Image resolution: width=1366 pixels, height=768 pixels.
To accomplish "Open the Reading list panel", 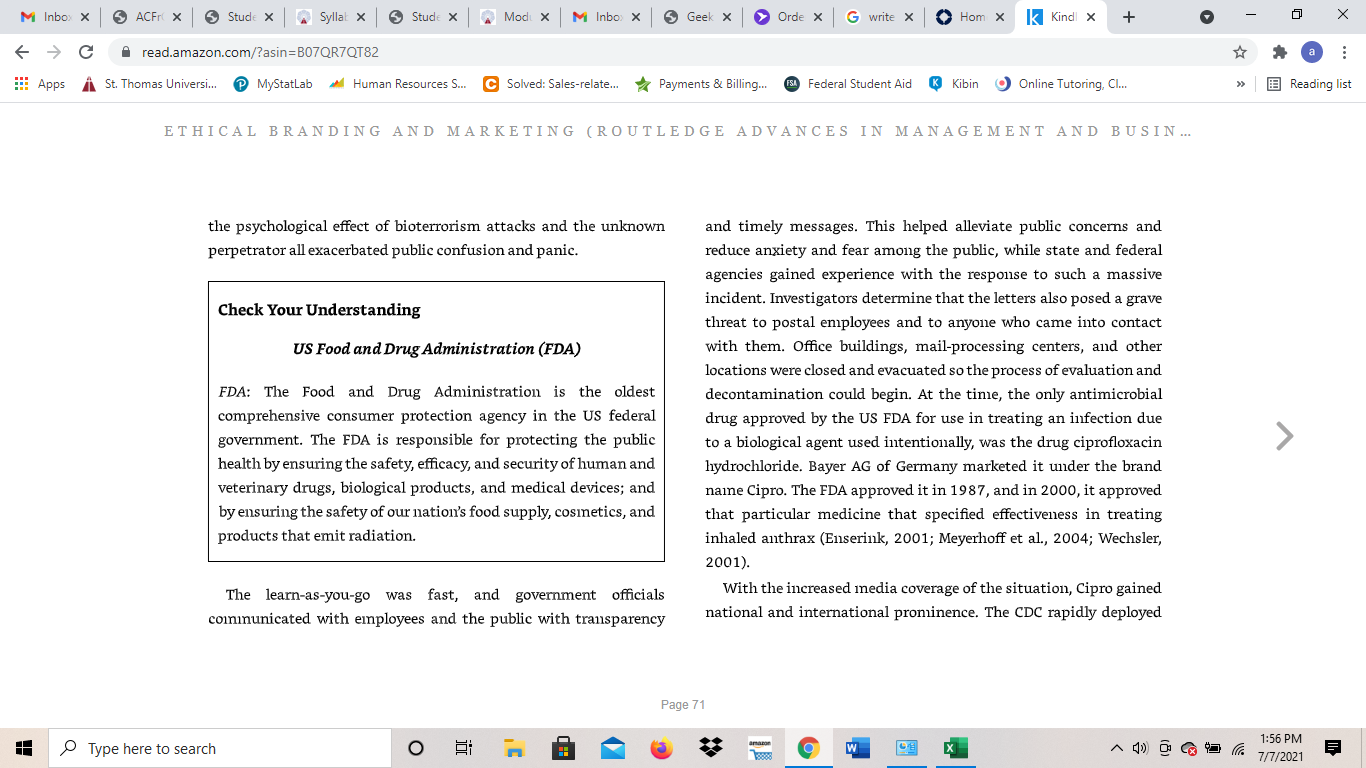I will 1309,84.
